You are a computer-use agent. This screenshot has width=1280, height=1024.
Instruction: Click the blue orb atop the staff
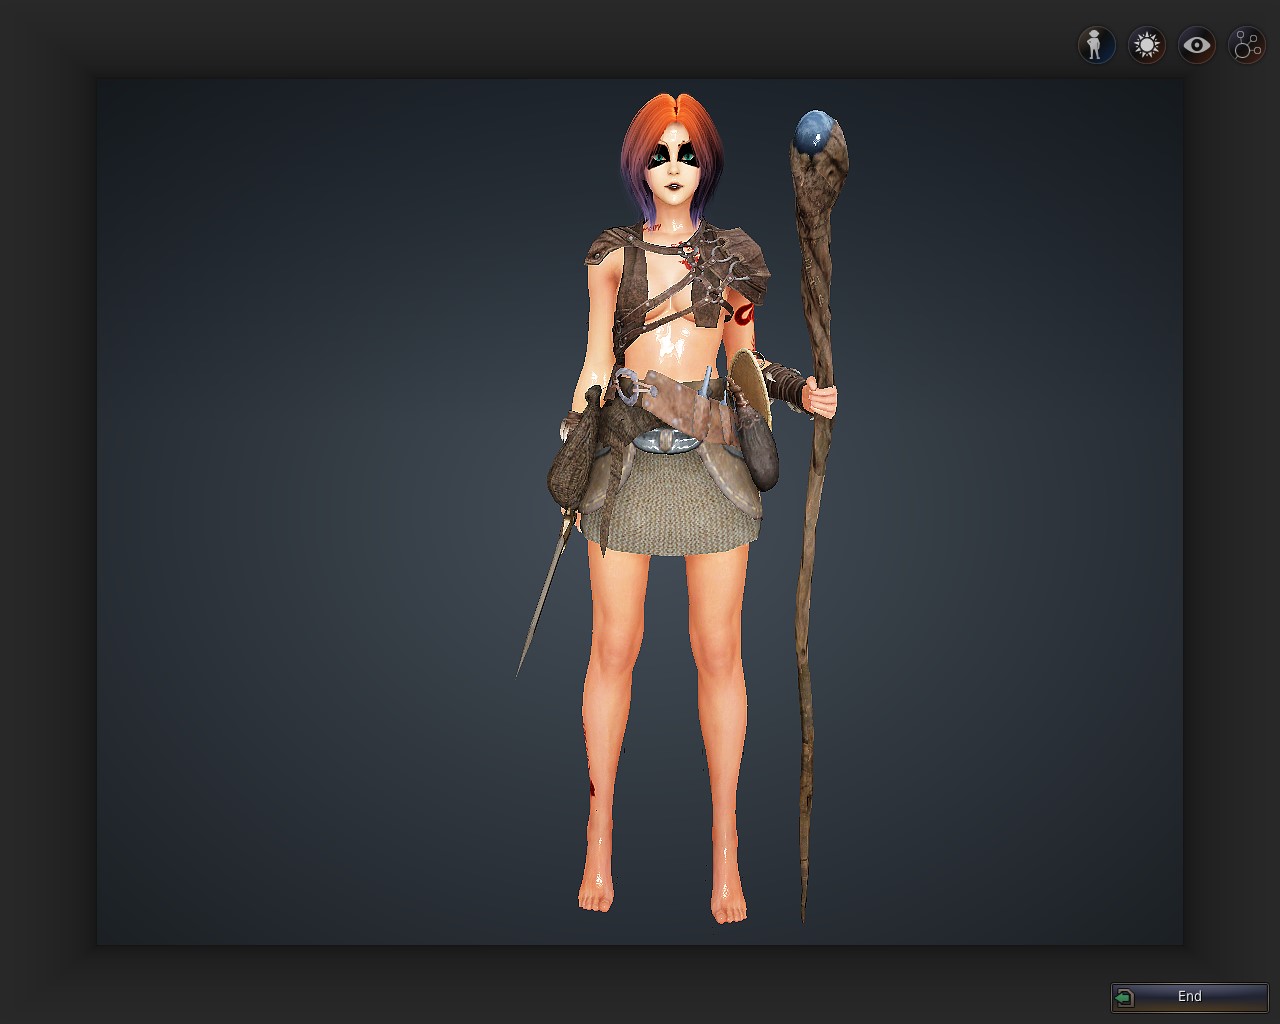pos(813,132)
